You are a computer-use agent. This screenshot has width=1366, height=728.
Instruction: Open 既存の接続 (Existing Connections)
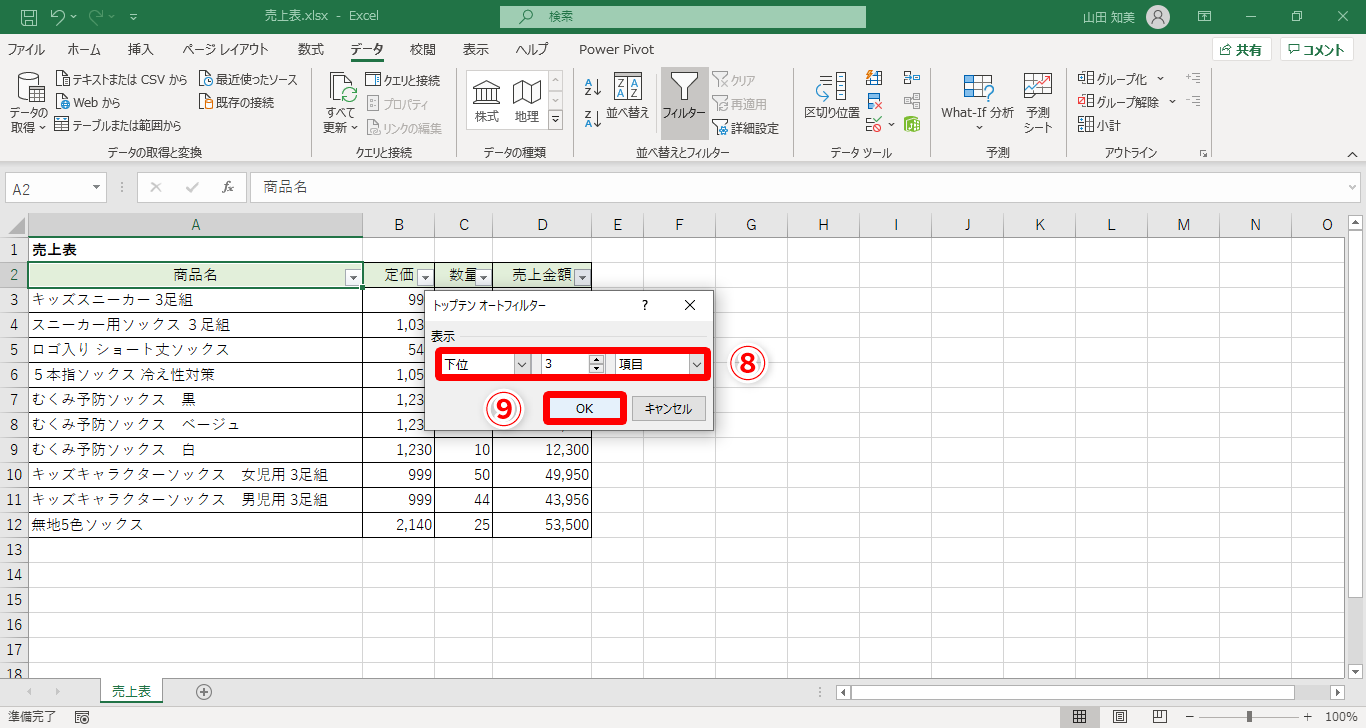[237, 102]
